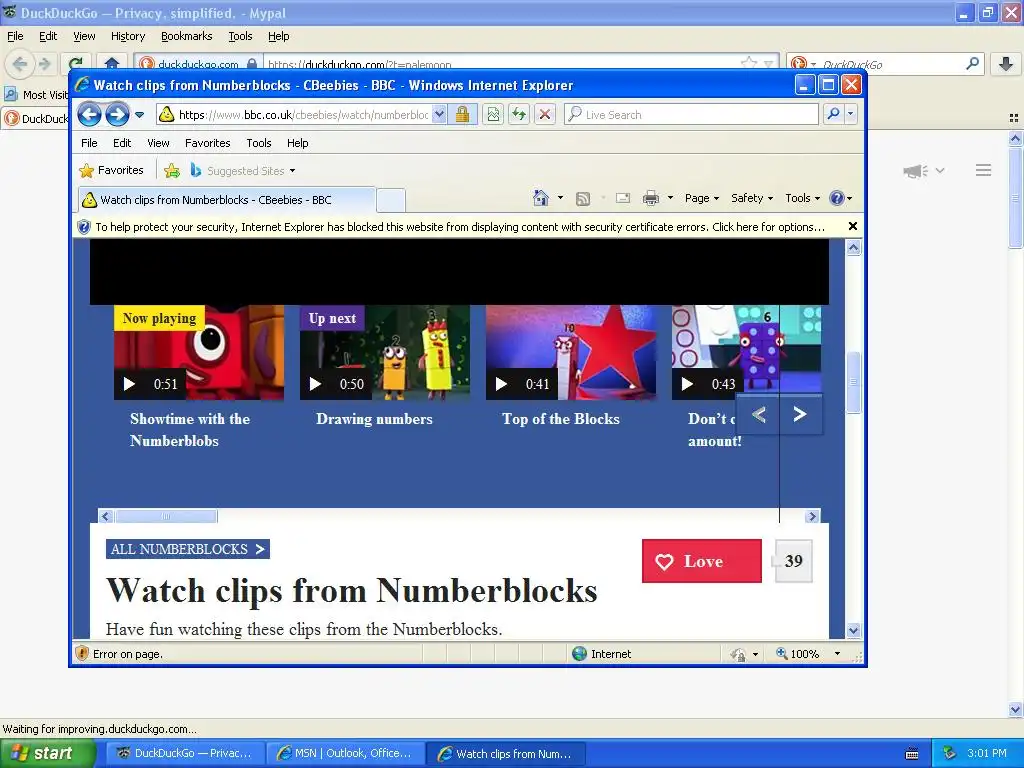The width and height of the screenshot is (1024, 768).
Task: Open the Page dropdown menu
Action: 701,198
